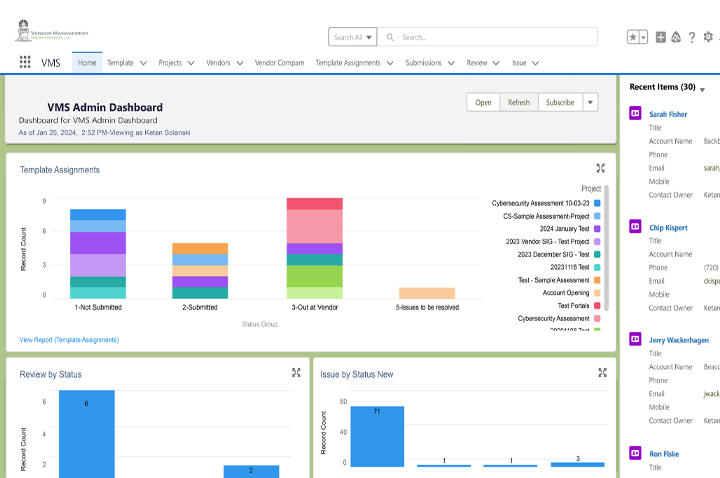720x478 pixels.
Task: Open View Report (Template Assignments) link
Action: coord(69,340)
